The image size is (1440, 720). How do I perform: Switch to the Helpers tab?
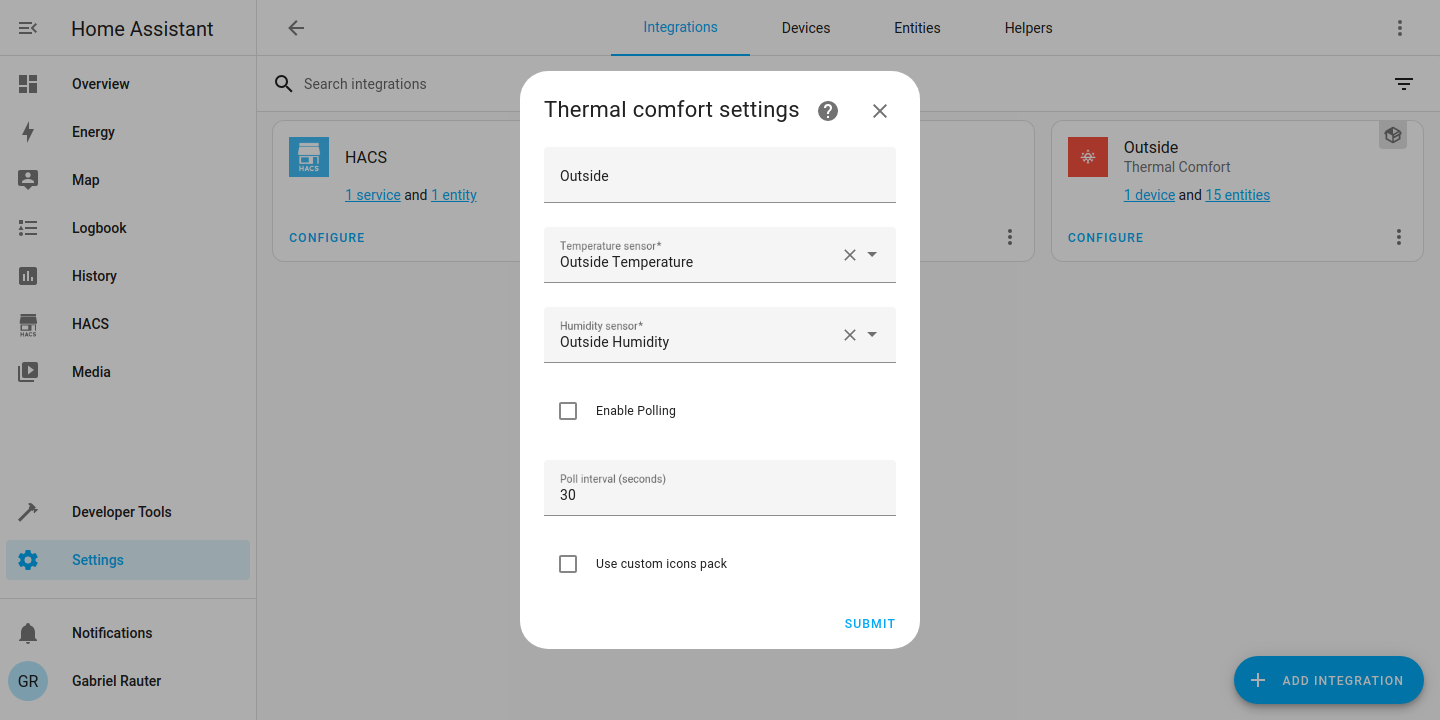tap(1029, 28)
